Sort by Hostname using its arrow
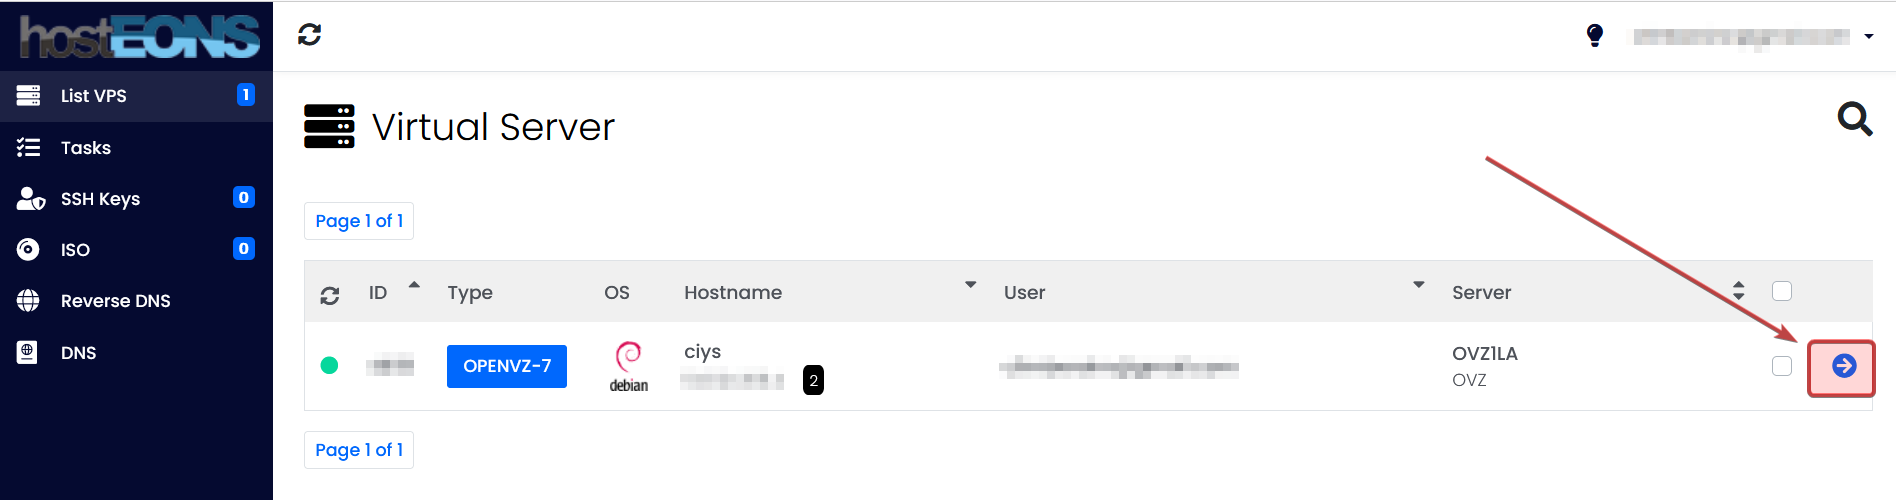Image resolution: width=1896 pixels, height=500 pixels. pyautogui.click(x=970, y=286)
